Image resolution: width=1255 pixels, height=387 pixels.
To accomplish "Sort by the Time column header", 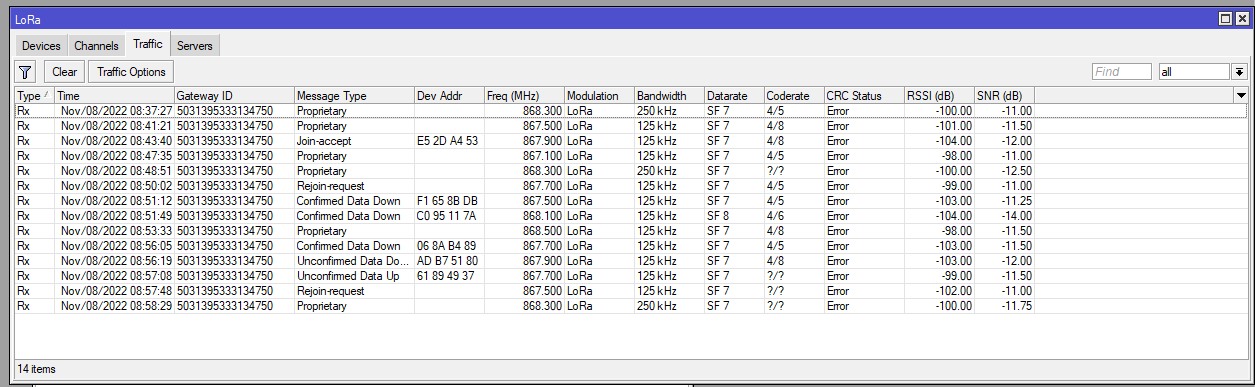I will pyautogui.click(x=115, y=95).
